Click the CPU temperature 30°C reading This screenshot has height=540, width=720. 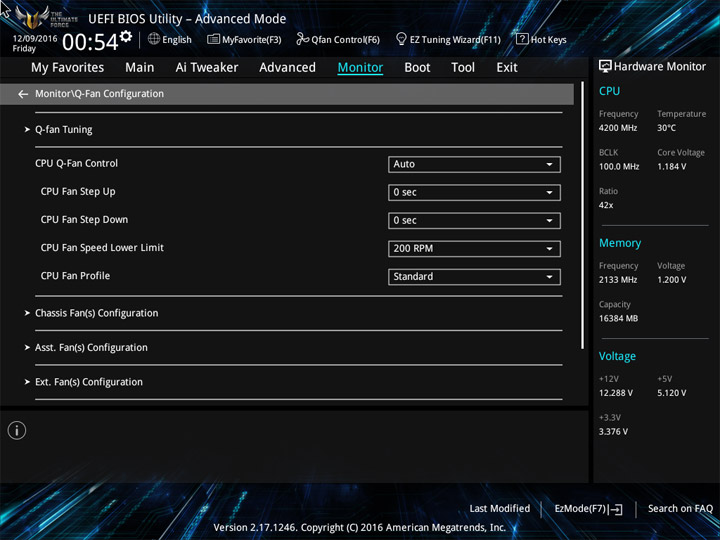[666, 128]
